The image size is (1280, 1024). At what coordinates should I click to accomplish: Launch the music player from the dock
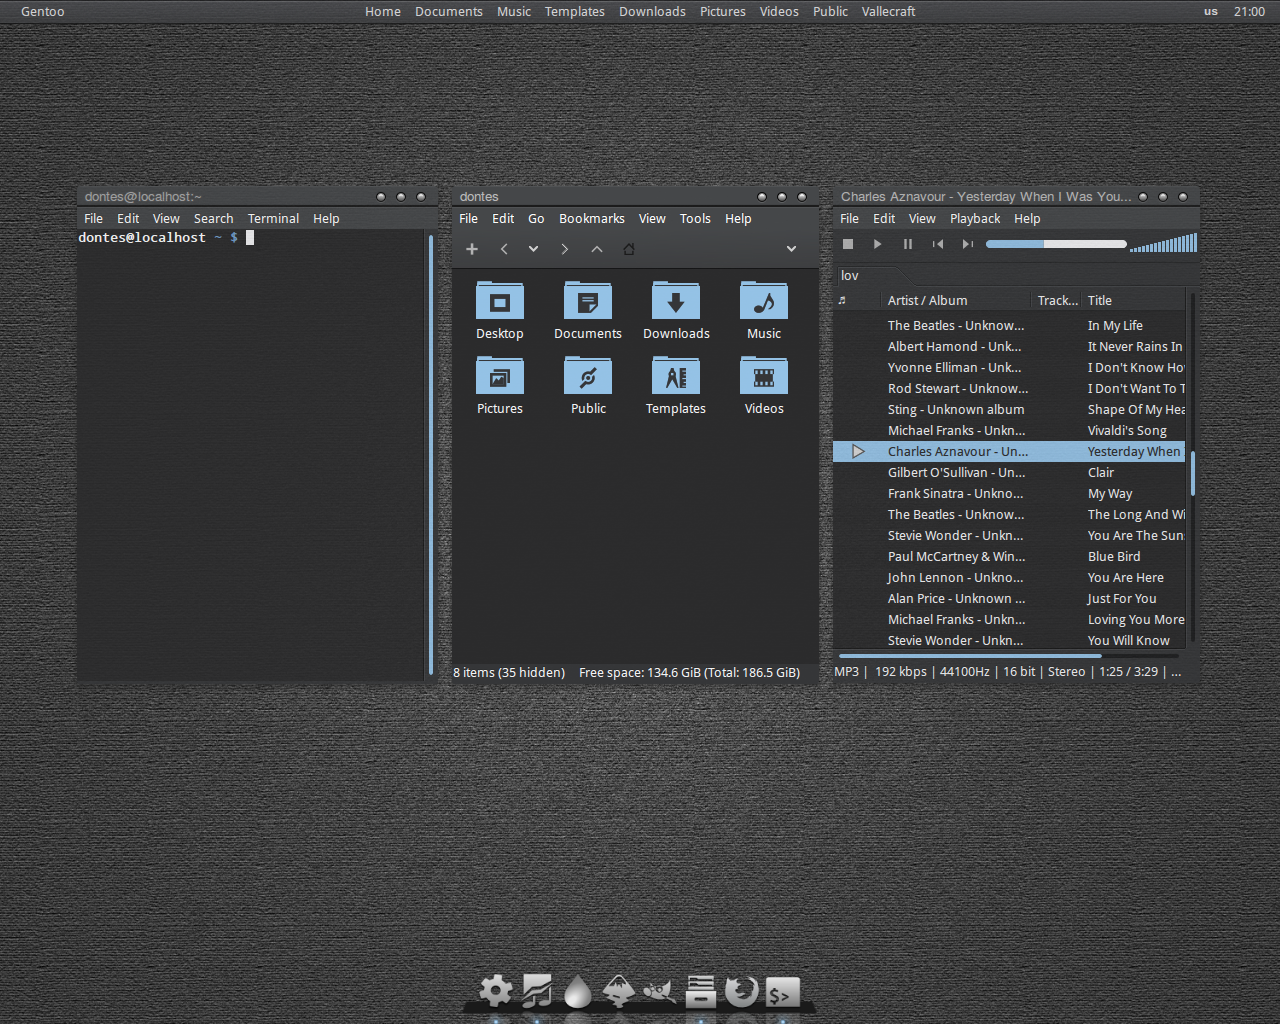coord(537,991)
